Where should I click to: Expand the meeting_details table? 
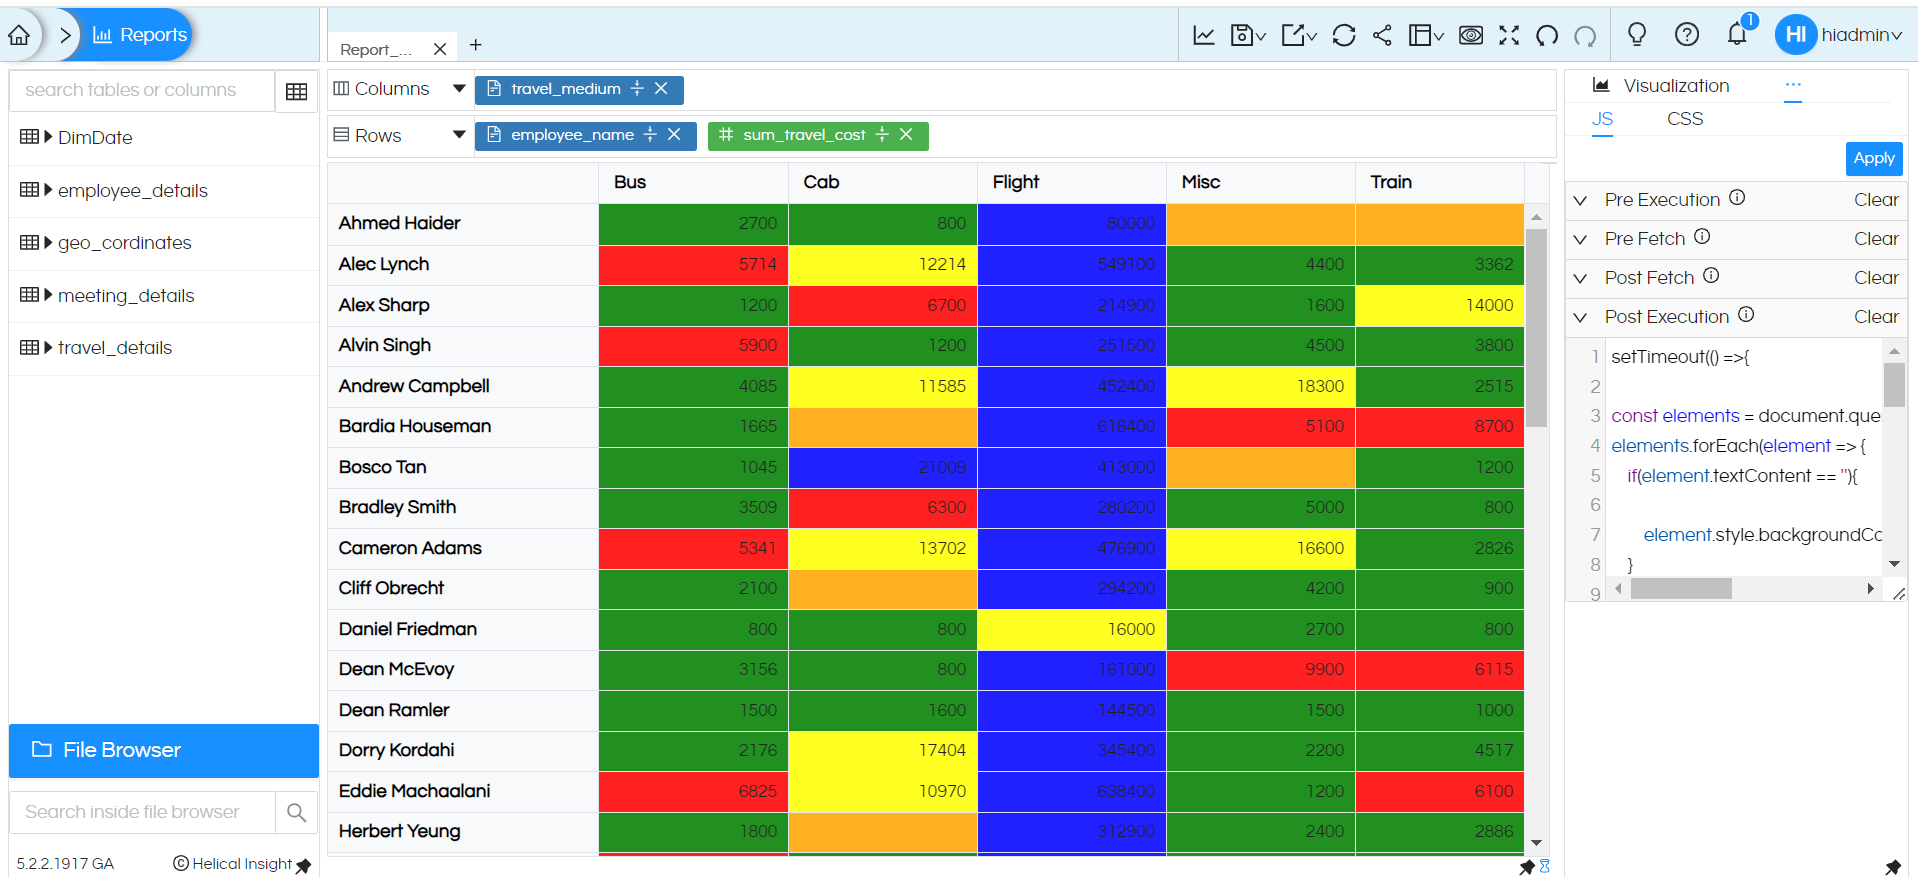[48, 295]
